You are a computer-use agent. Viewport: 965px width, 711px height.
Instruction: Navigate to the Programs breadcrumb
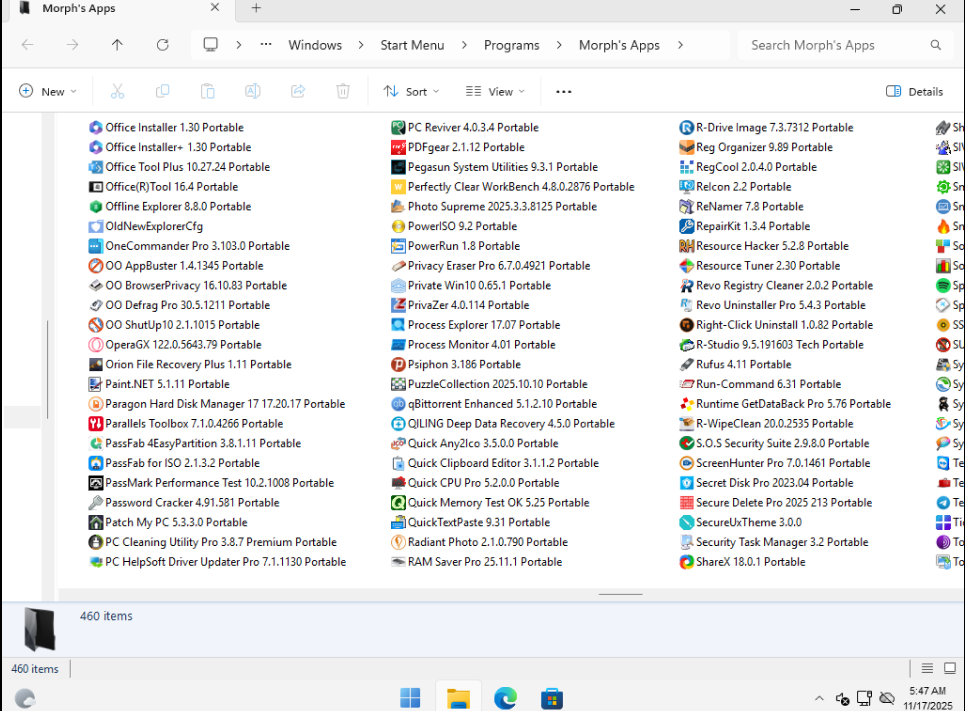click(511, 45)
